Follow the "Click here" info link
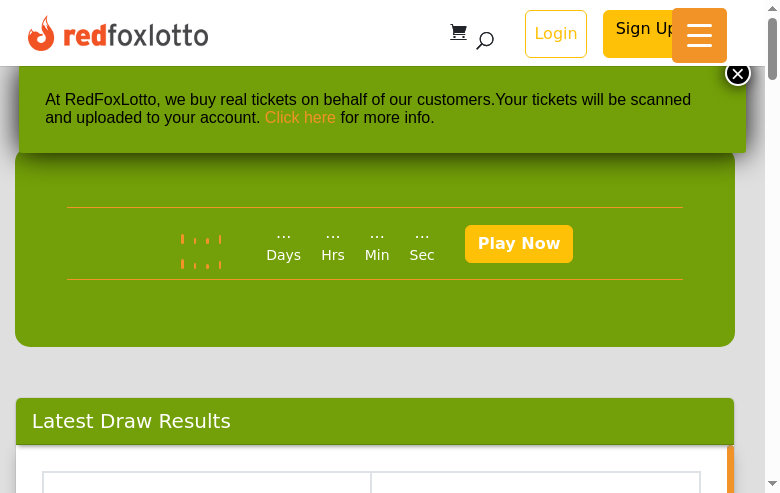Viewport: 780px width, 493px height. coord(300,118)
